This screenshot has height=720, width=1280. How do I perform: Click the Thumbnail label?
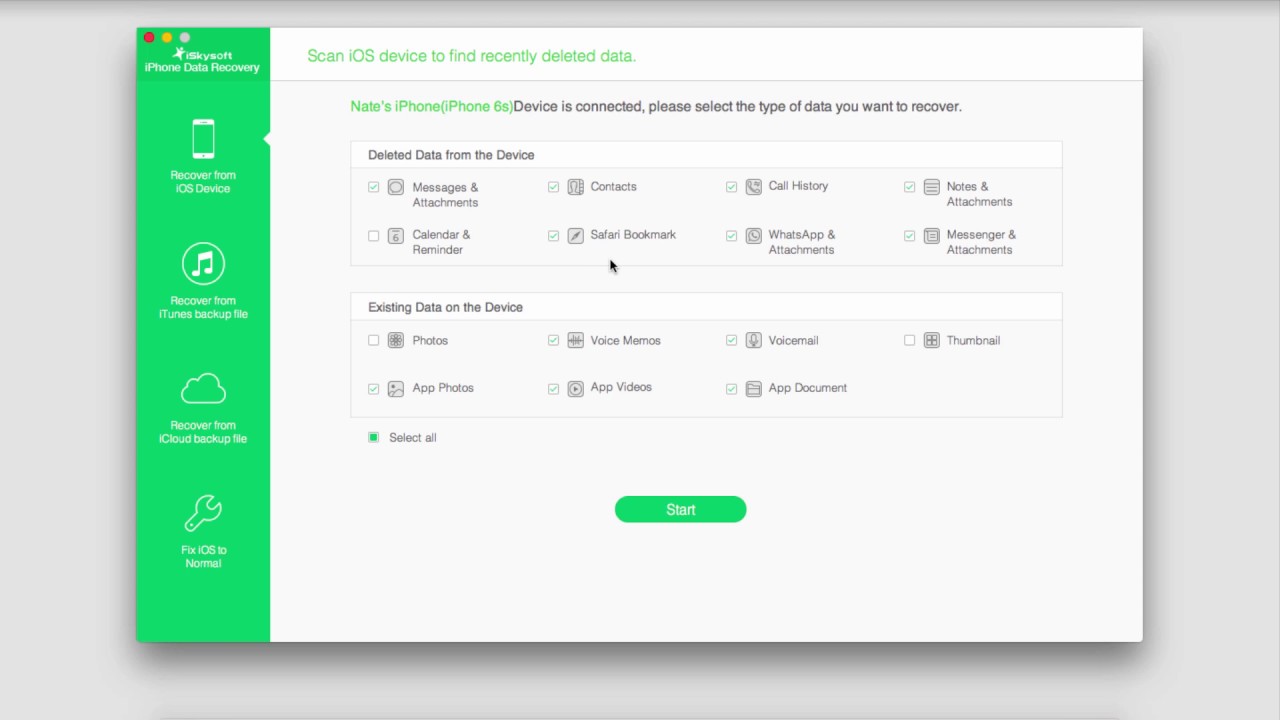pos(973,341)
